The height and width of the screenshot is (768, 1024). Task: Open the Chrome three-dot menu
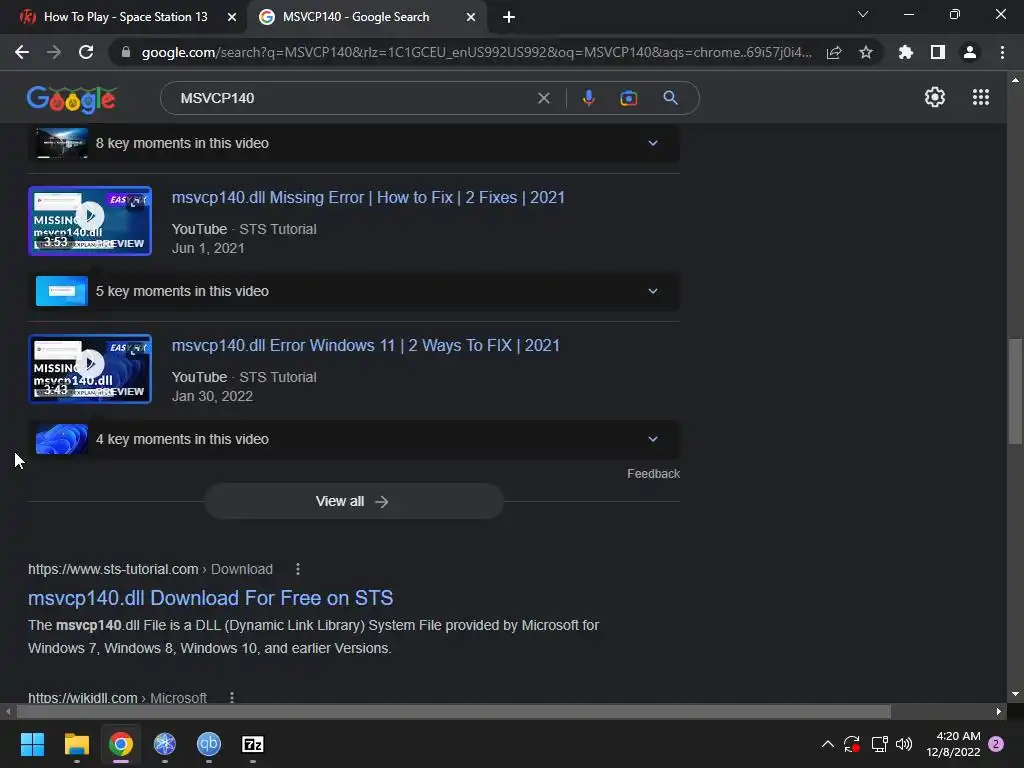[x=1002, y=52]
